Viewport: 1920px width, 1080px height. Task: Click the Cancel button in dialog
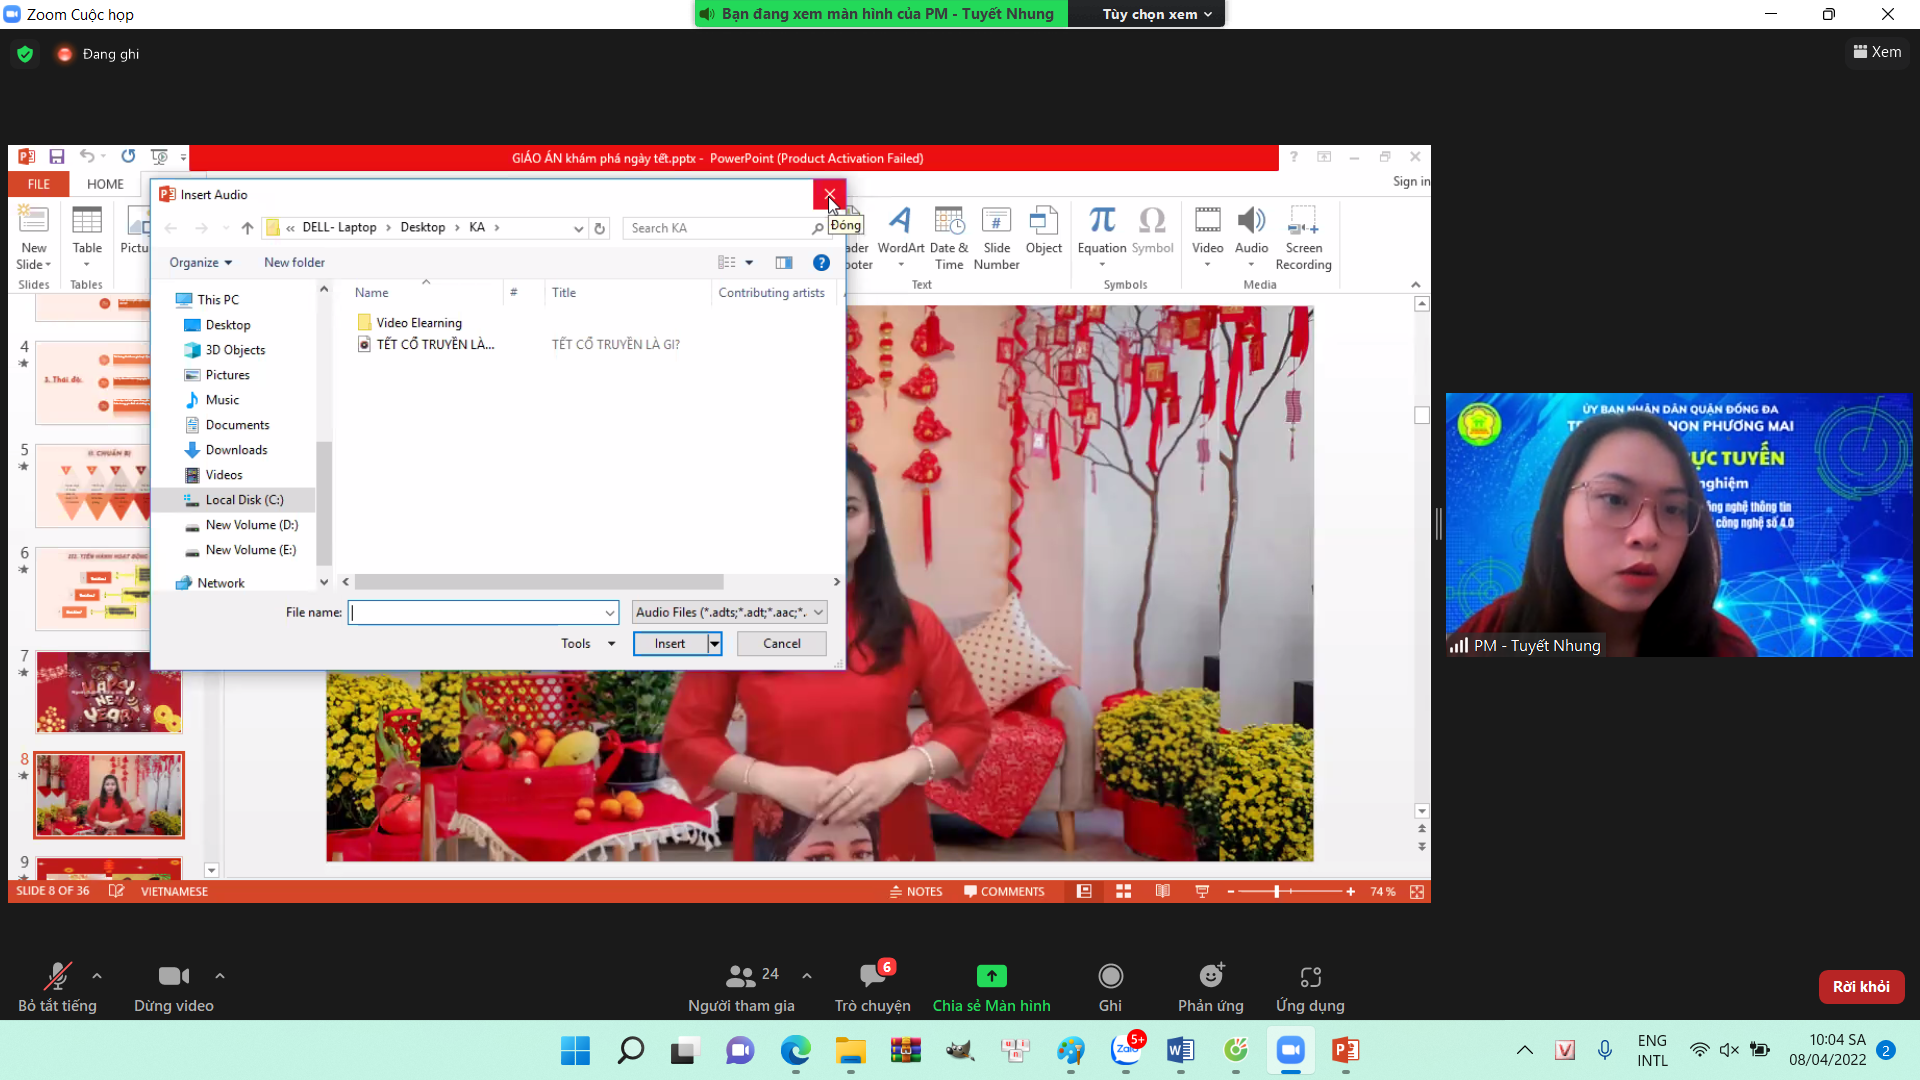click(781, 644)
